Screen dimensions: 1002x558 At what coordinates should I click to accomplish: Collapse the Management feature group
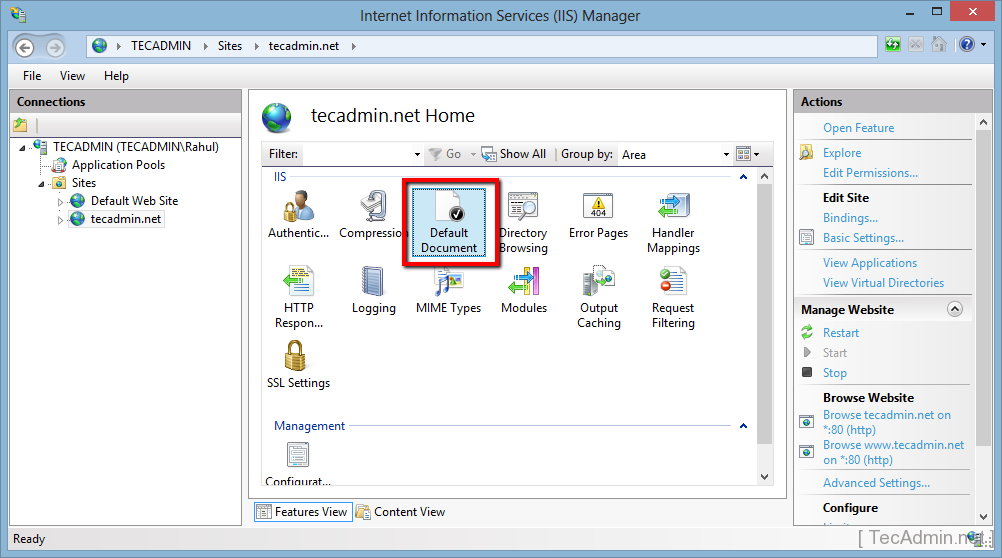pos(743,426)
